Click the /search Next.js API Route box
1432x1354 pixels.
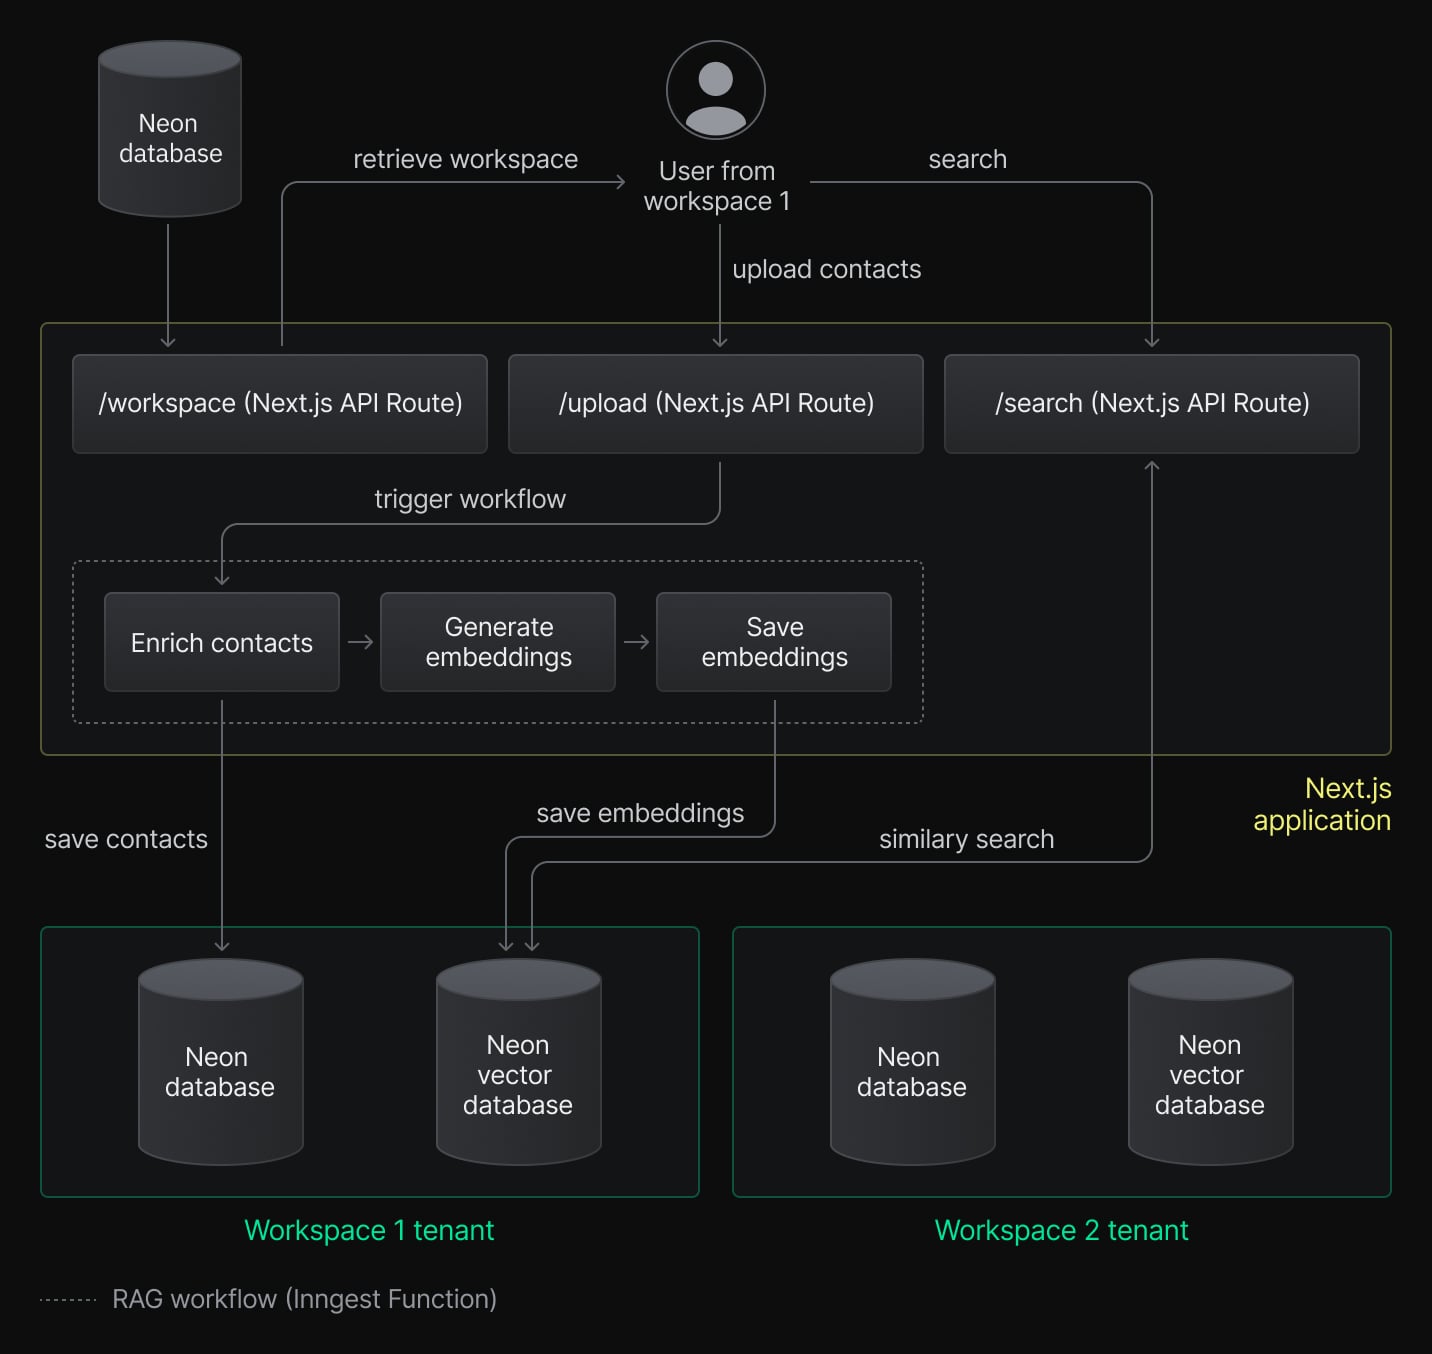pyautogui.click(x=1152, y=403)
